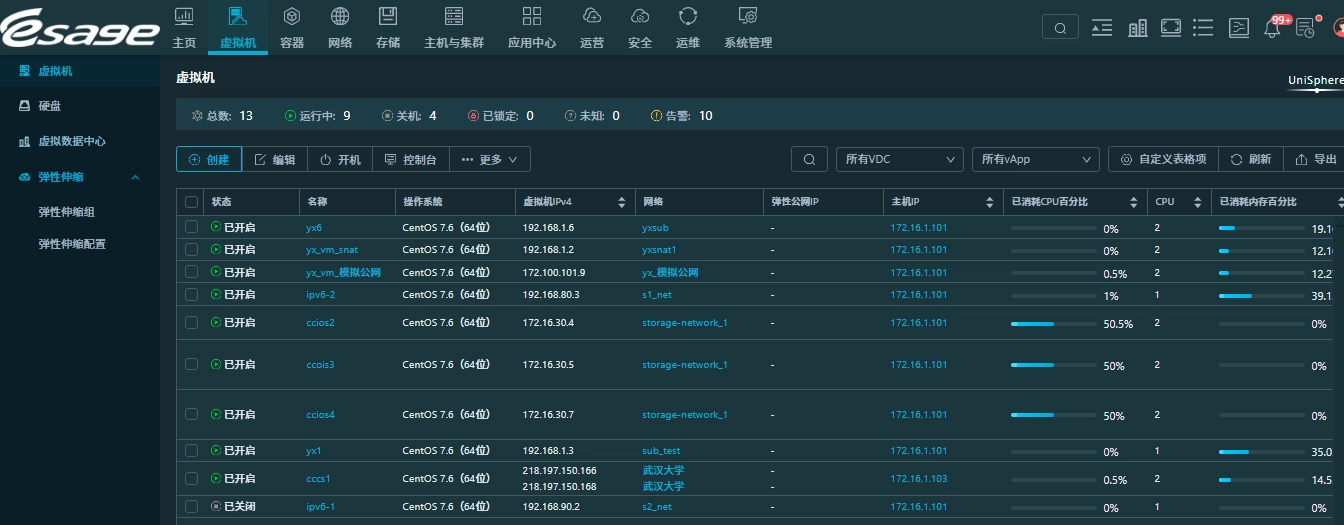1344x525 pixels.
Task: Open the 所有vApp dropdown
Action: (1036, 159)
